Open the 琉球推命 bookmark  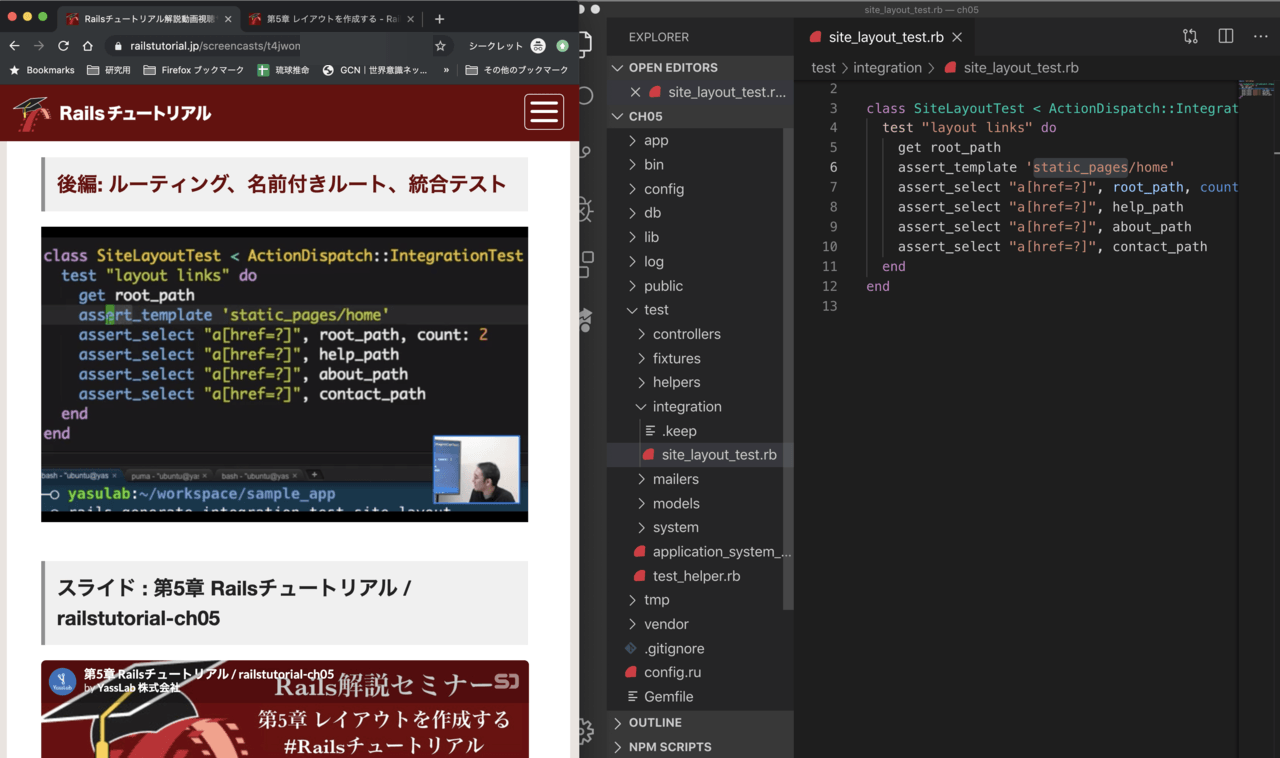click(x=283, y=70)
